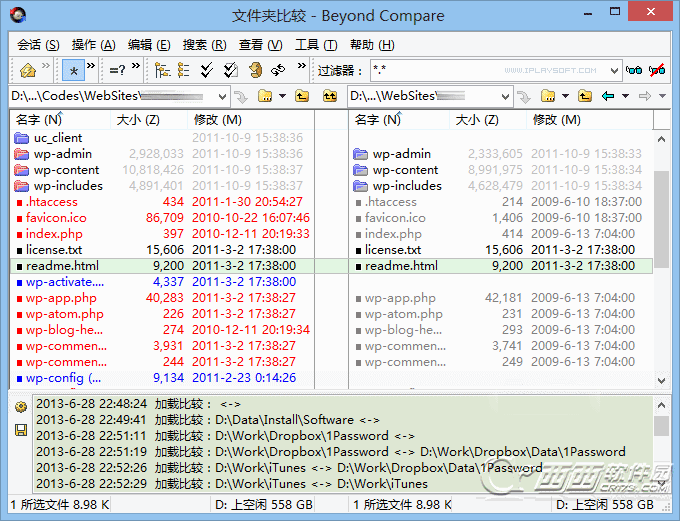Sort right pane by 修改 (M) header
The width and height of the screenshot is (680, 521).
click(590, 120)
